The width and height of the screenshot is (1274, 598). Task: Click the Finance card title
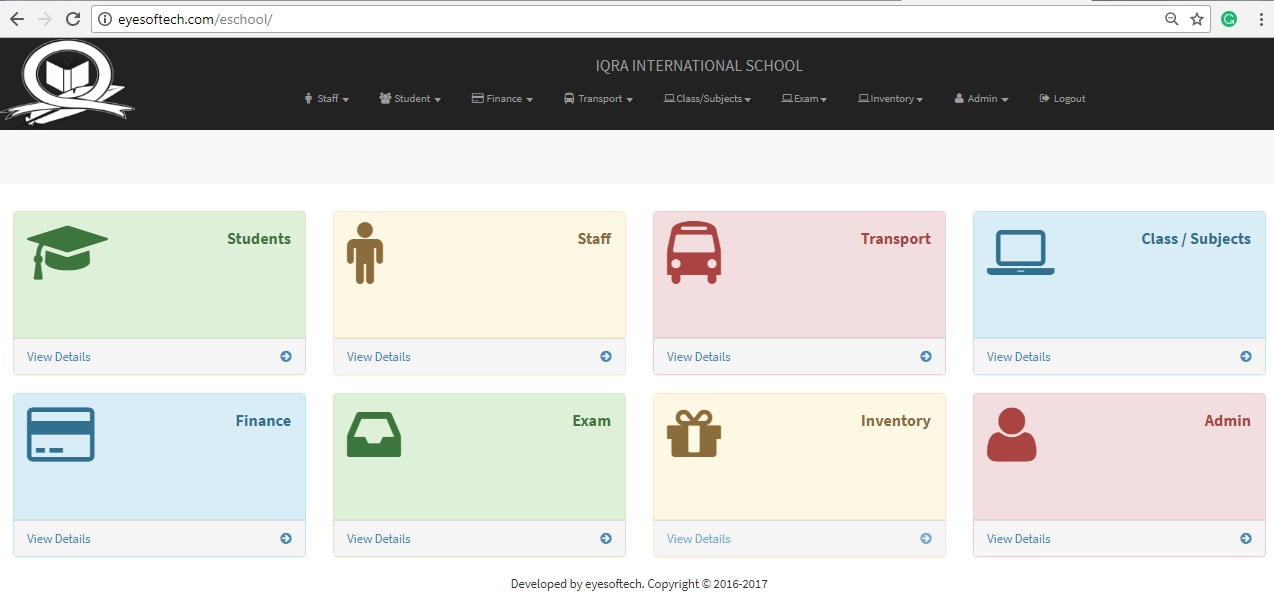coord(264,421)
